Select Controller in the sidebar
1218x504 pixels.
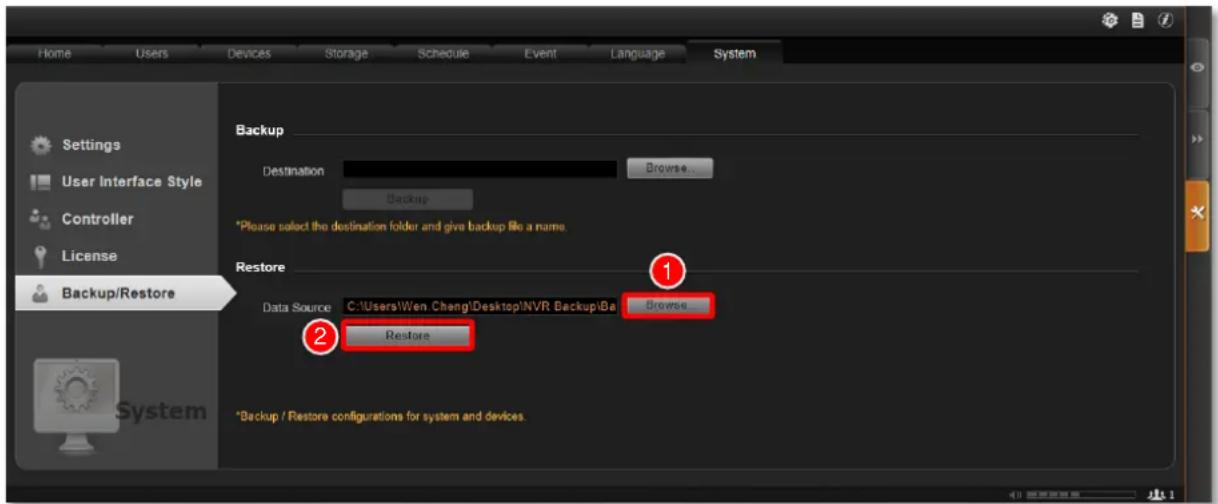point(97,219)
